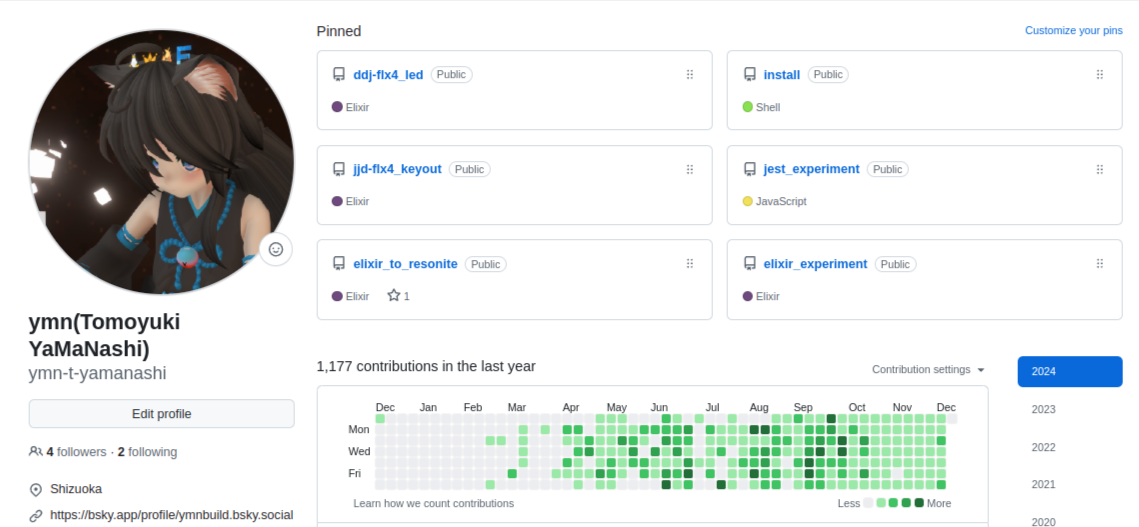Open the install repository

782,74
